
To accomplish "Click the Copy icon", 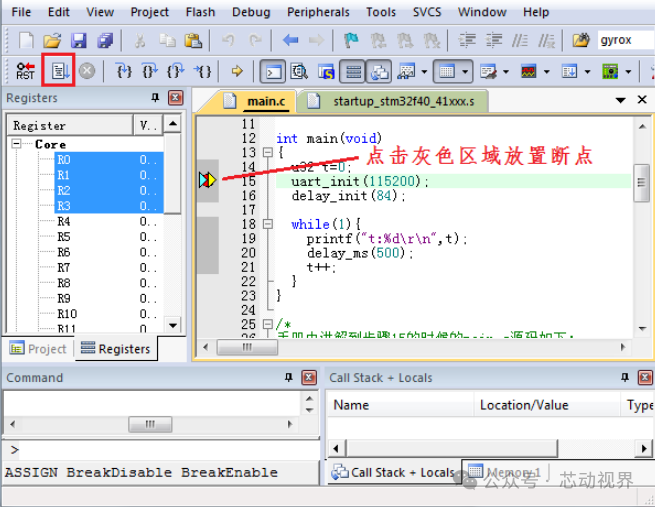I will pyautogui.click(x=167, y=41).
